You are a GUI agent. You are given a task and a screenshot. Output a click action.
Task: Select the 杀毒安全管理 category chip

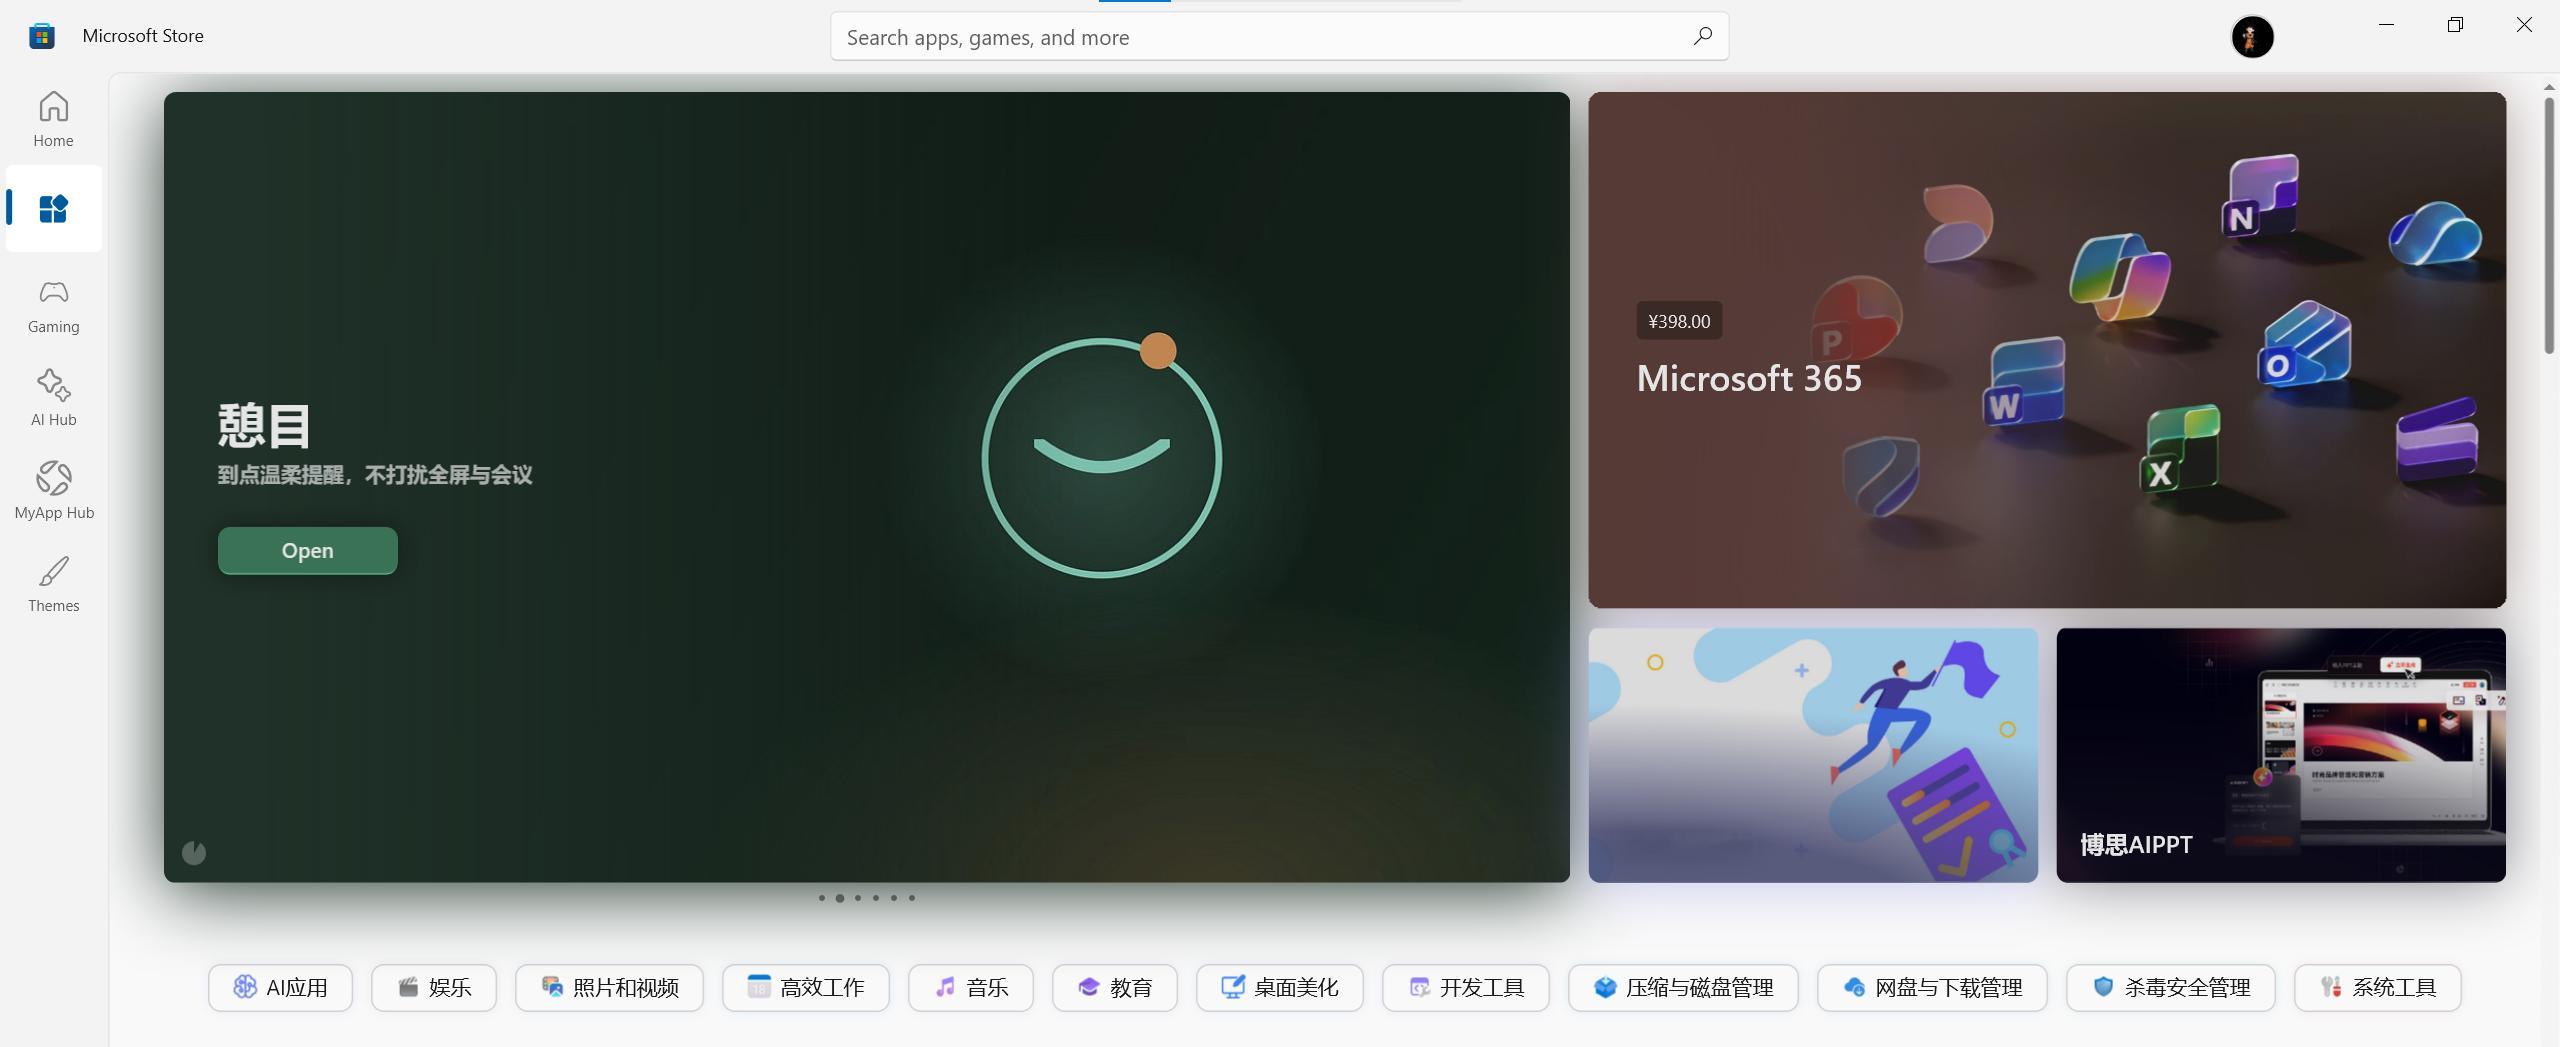pyautogui.click(x=2170, y=987)
